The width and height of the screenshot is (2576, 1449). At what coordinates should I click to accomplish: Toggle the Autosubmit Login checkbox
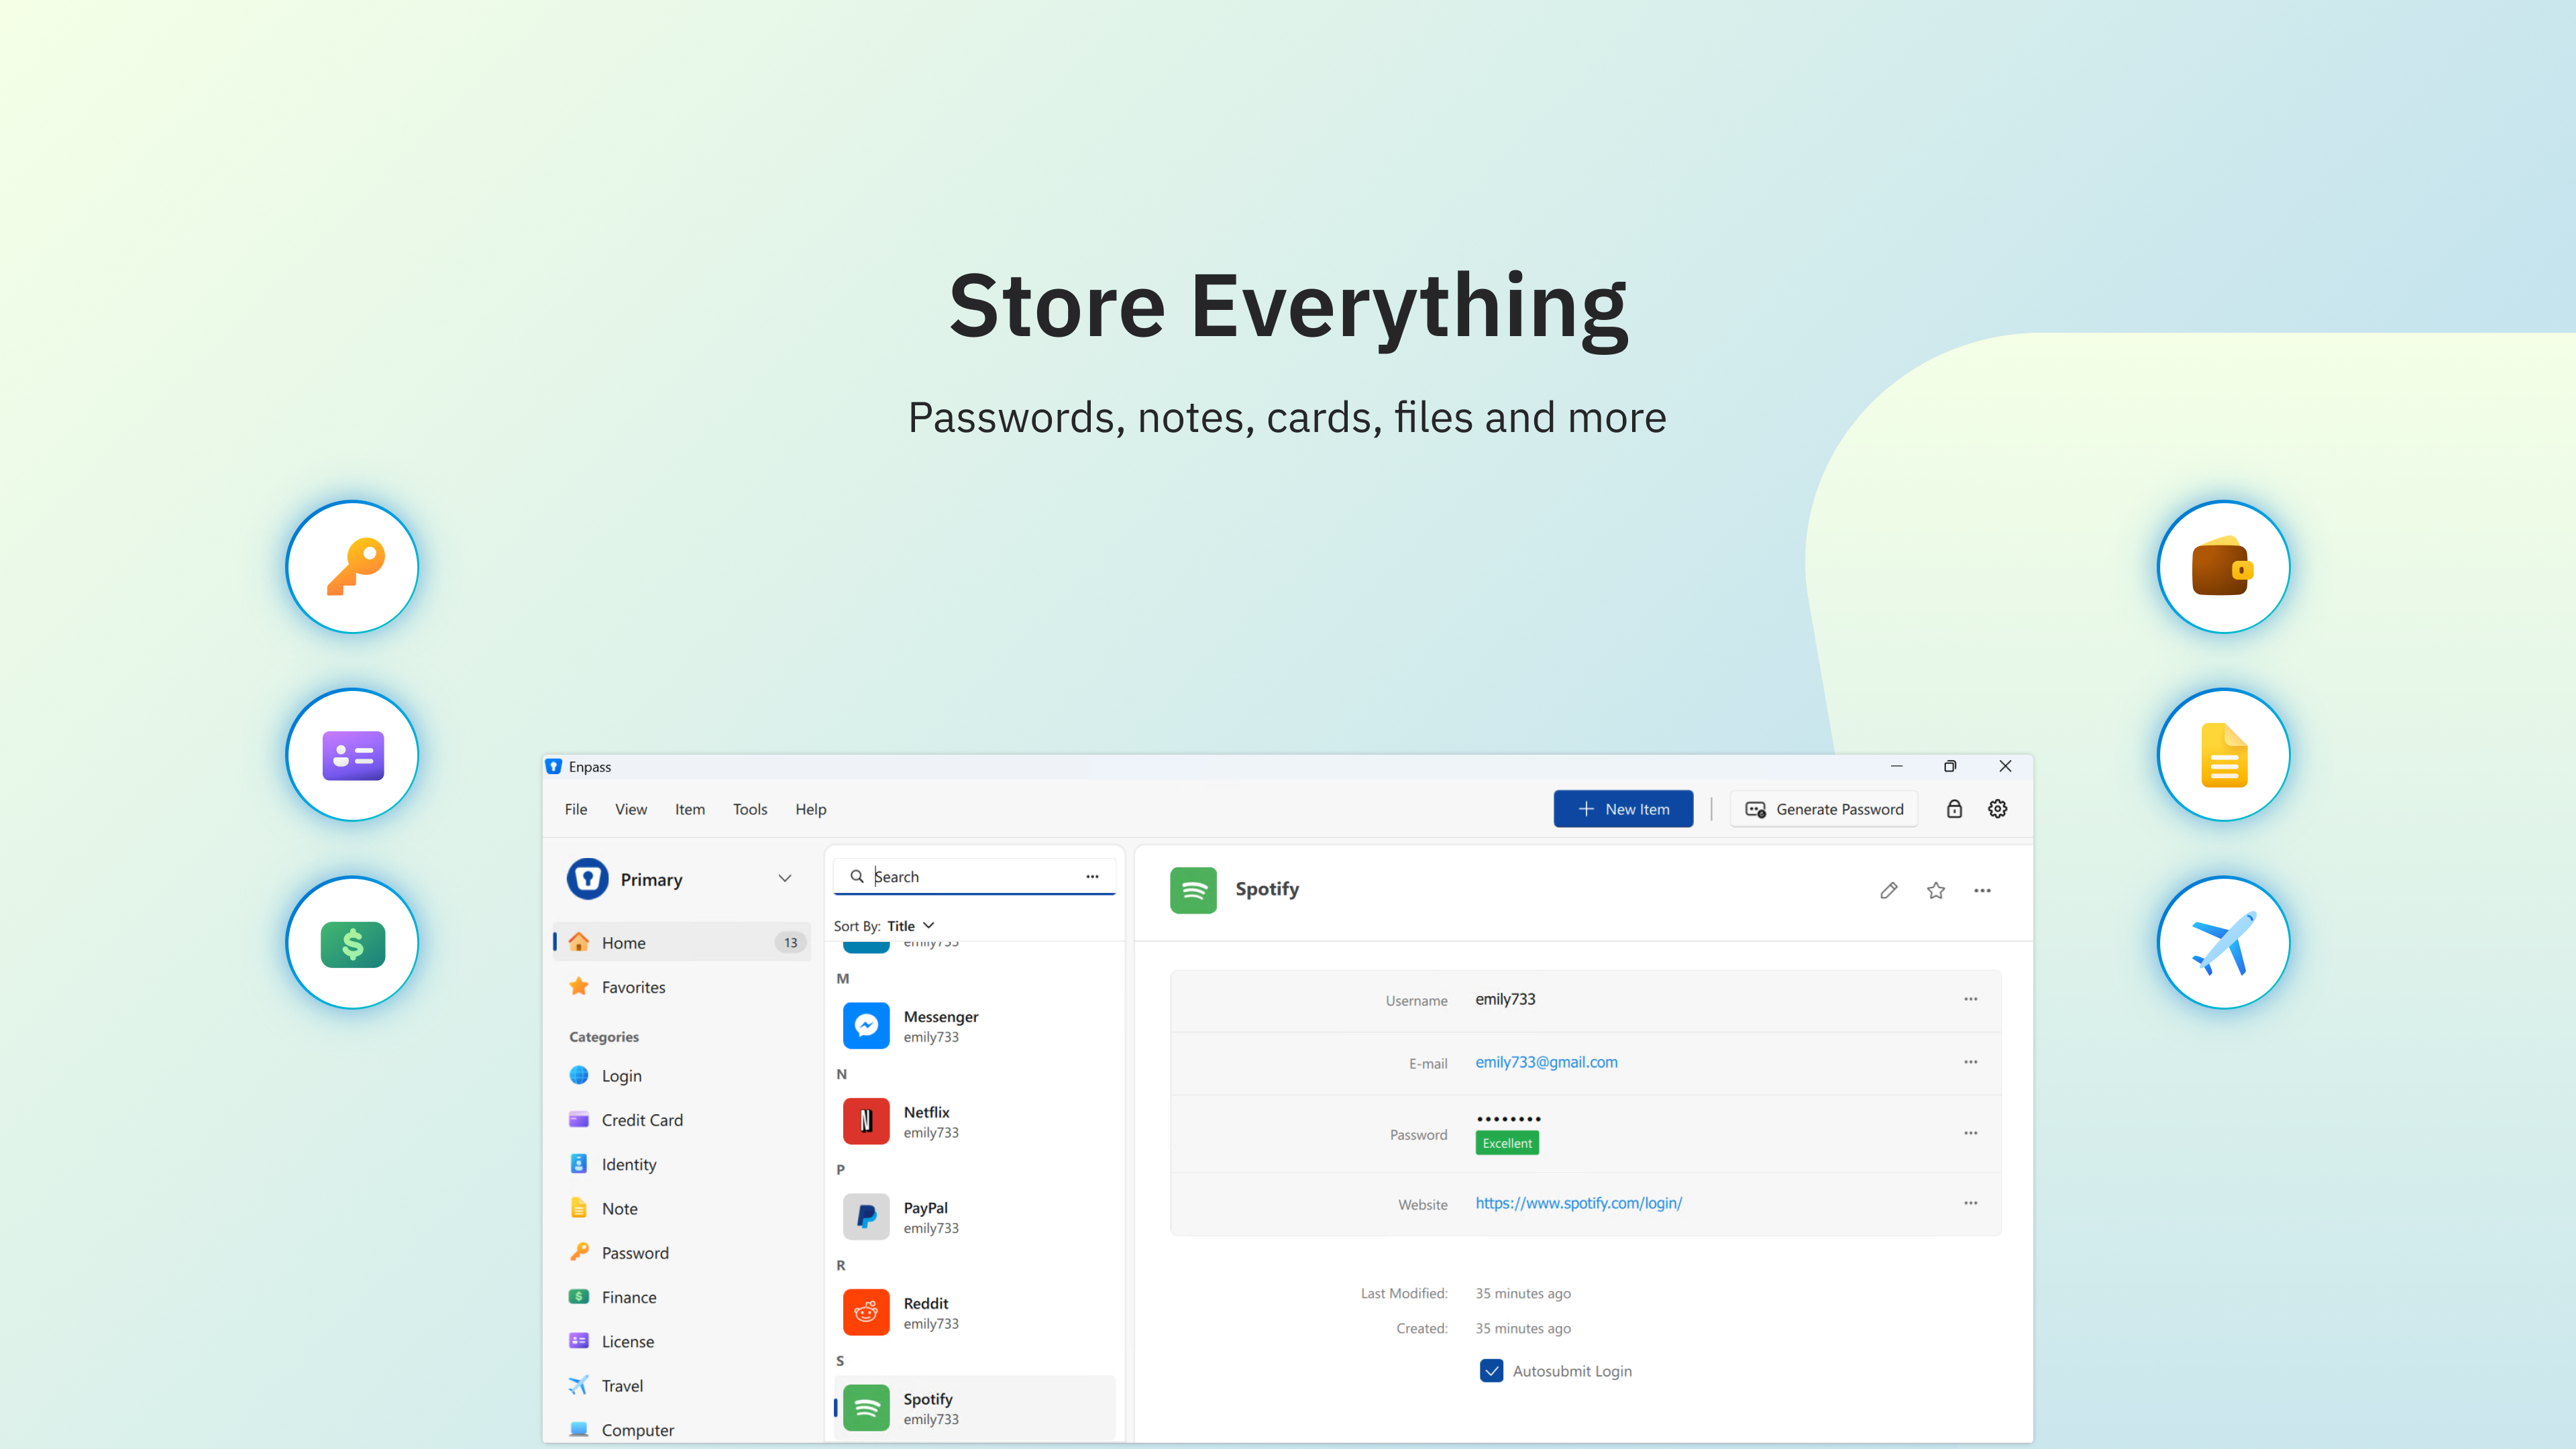pos(1491,1371)
